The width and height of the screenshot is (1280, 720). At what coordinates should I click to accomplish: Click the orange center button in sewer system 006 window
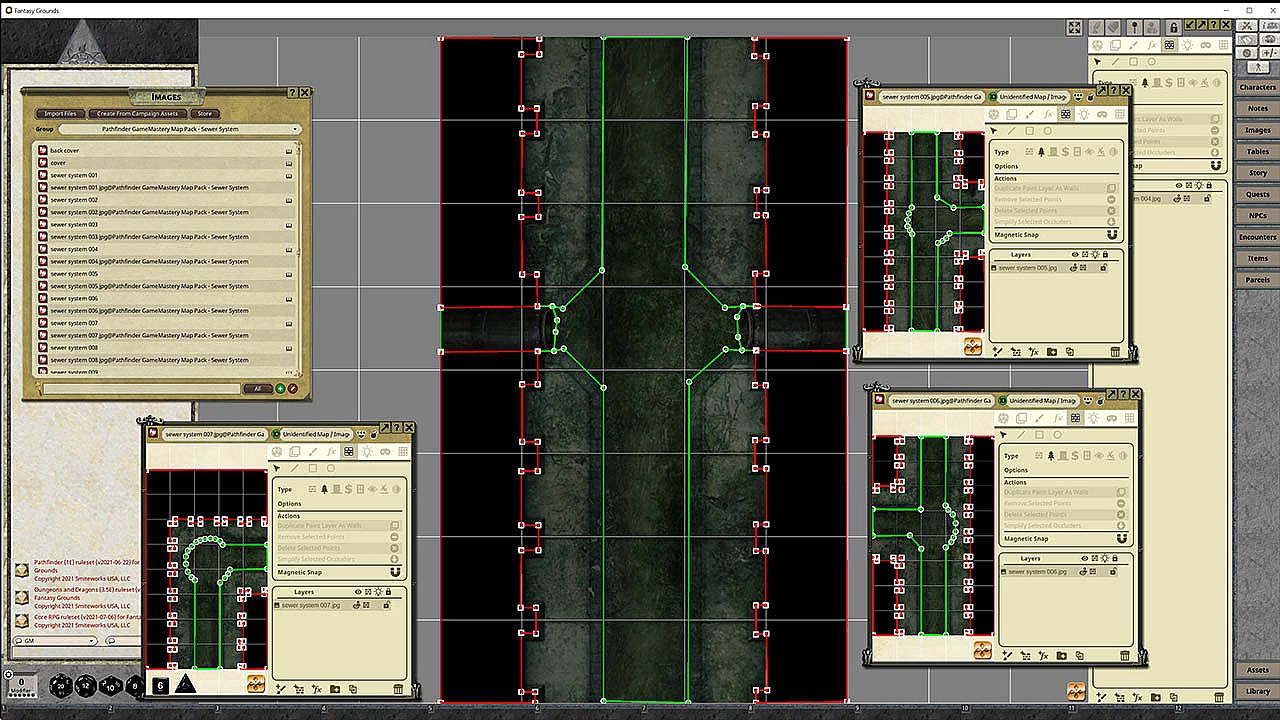(x=983, y=650)
